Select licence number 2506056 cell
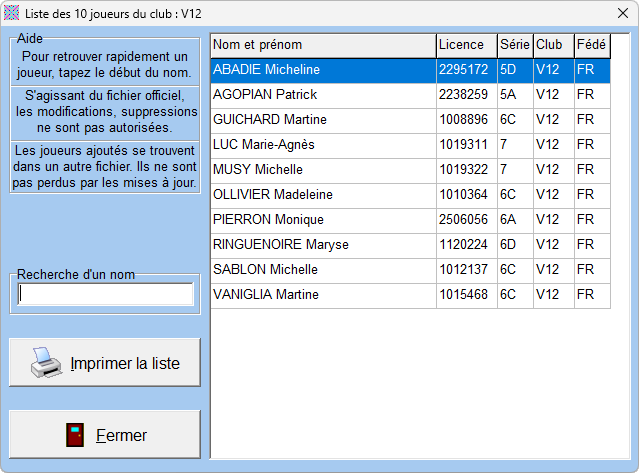Screen dimensions: 639x473 (x=466, y=220)
